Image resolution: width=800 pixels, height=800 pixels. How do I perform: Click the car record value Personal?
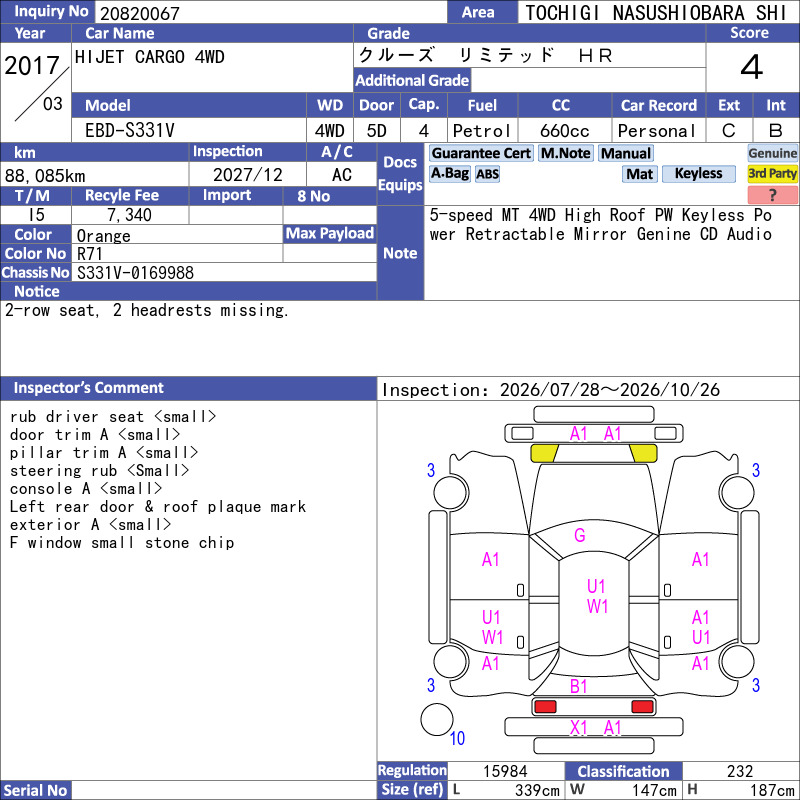pos(656,131)
